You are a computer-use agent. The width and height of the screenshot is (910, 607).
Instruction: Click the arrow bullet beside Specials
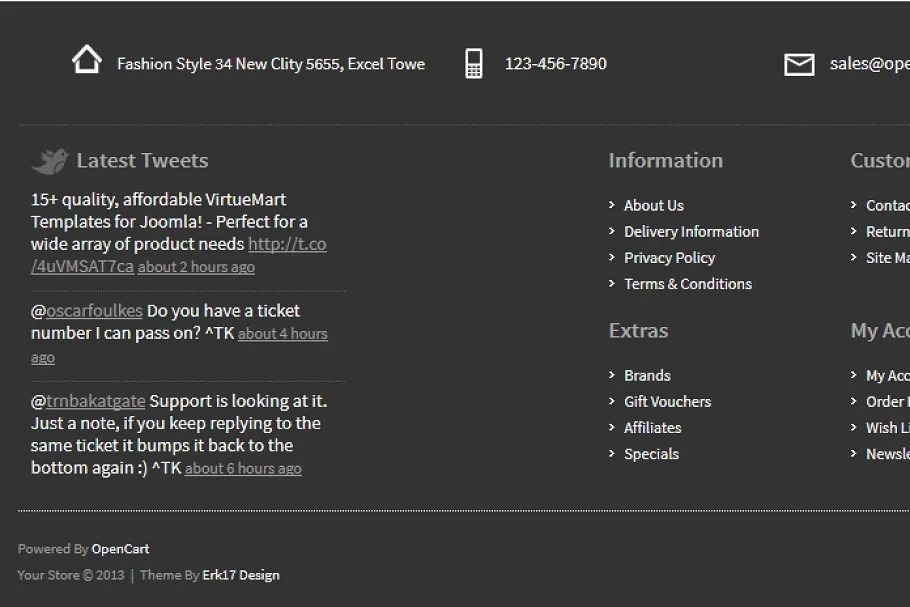612,453
